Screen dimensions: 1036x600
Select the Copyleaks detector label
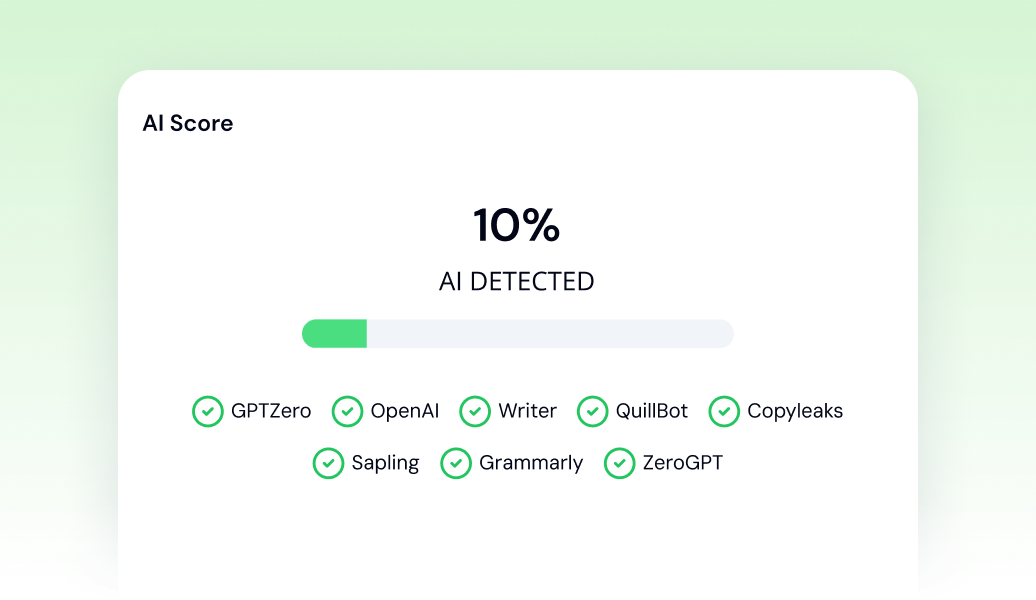tap(795, 411)
